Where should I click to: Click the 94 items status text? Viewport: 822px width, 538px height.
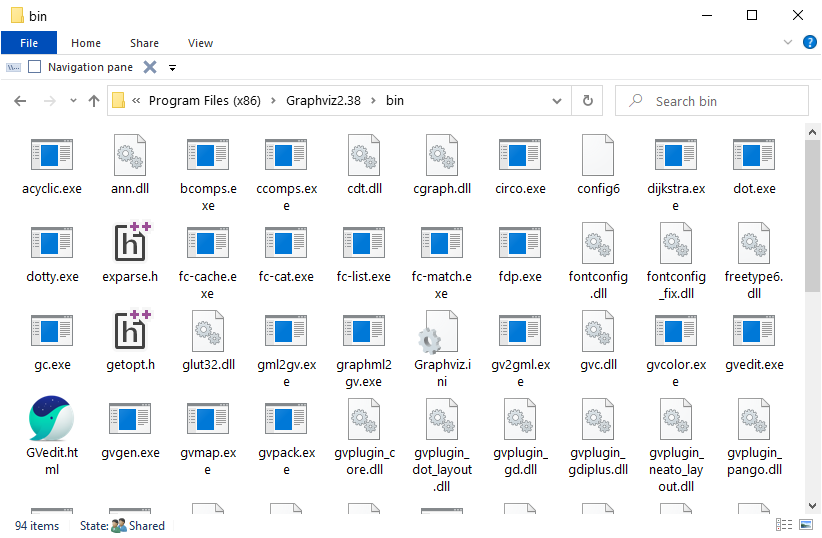[x=37, y=525]
